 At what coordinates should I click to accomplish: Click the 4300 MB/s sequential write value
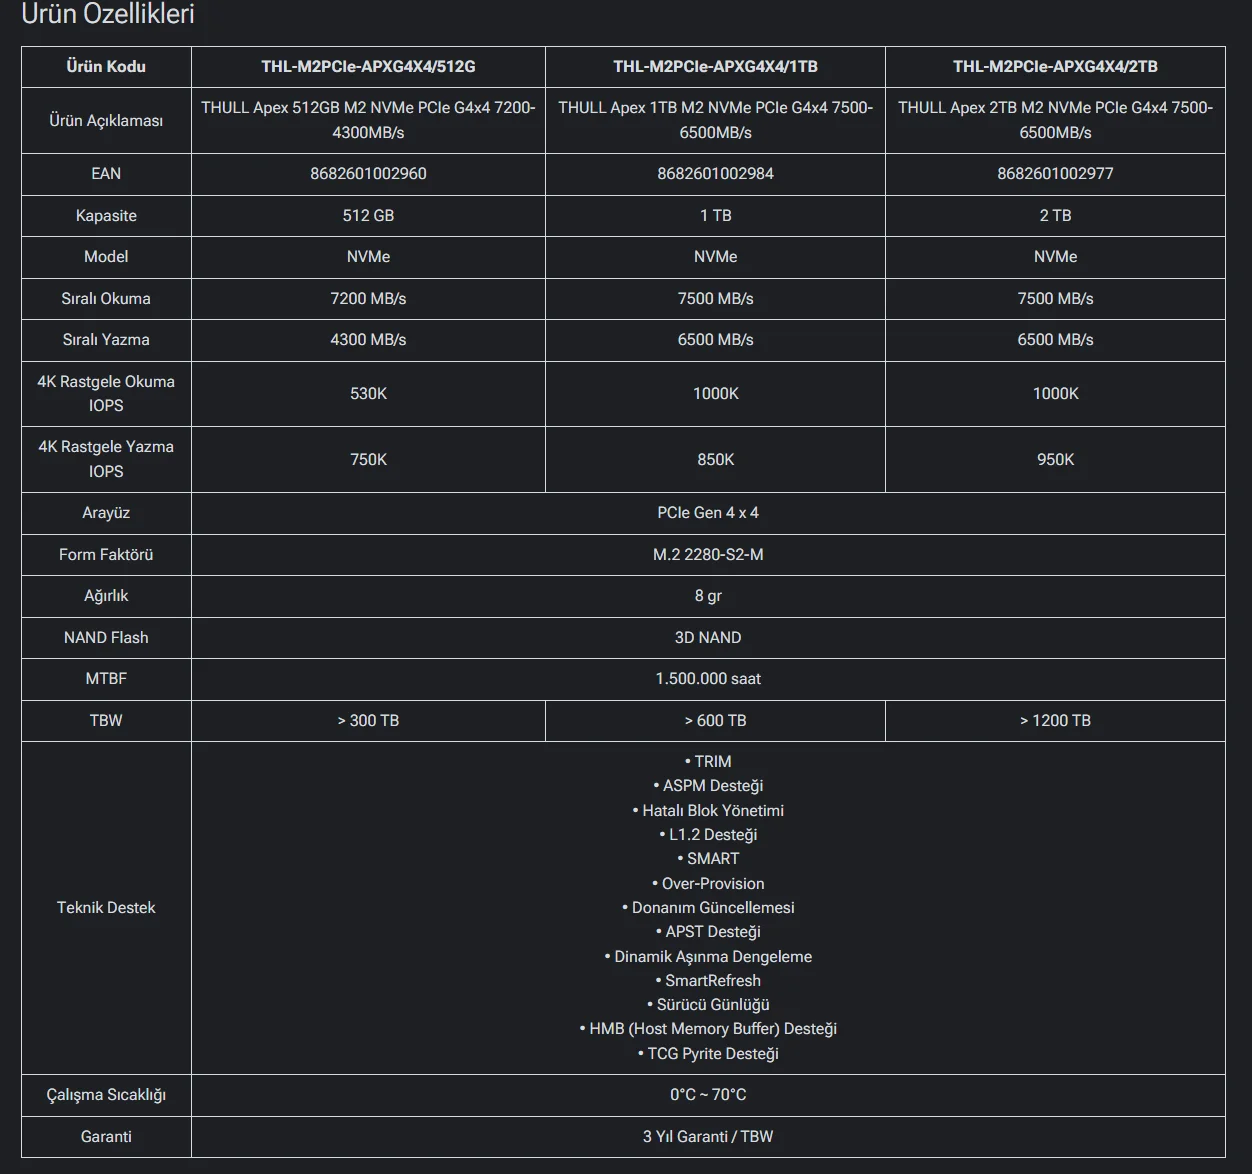368,340
